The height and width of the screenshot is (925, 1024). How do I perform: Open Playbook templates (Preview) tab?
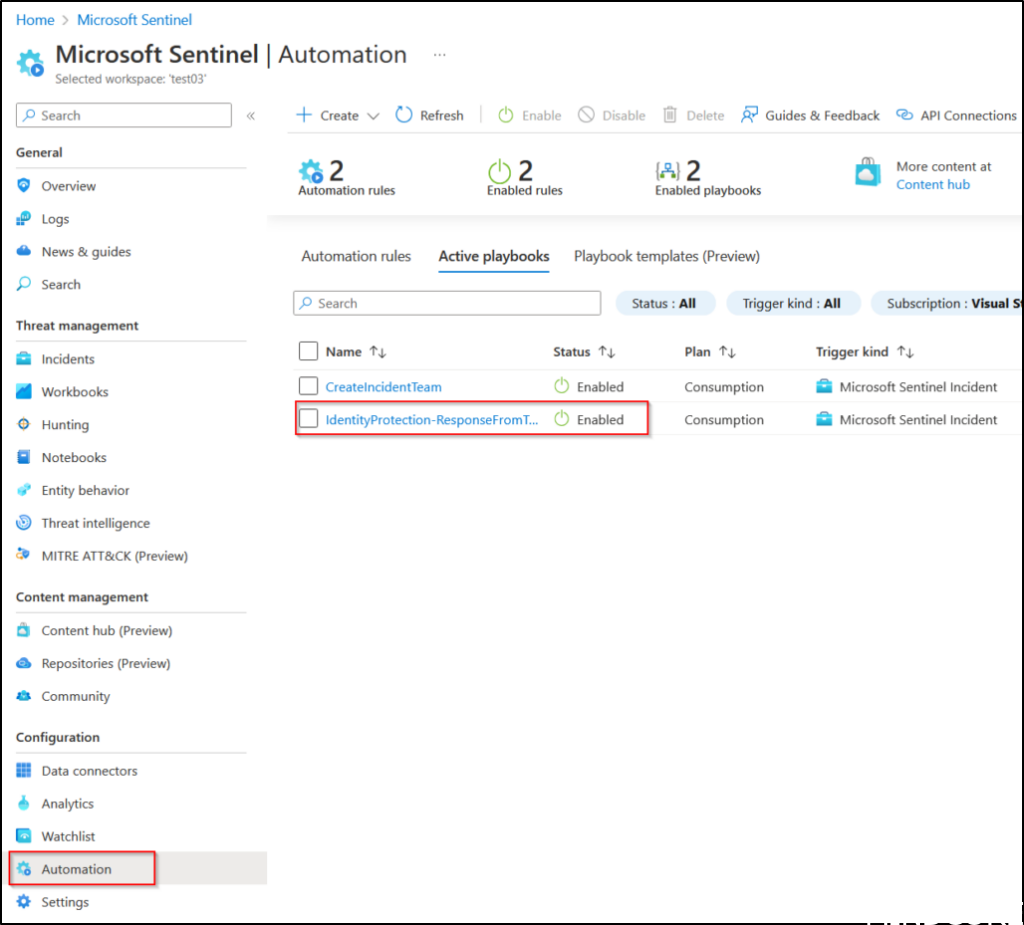click(666, 256)
